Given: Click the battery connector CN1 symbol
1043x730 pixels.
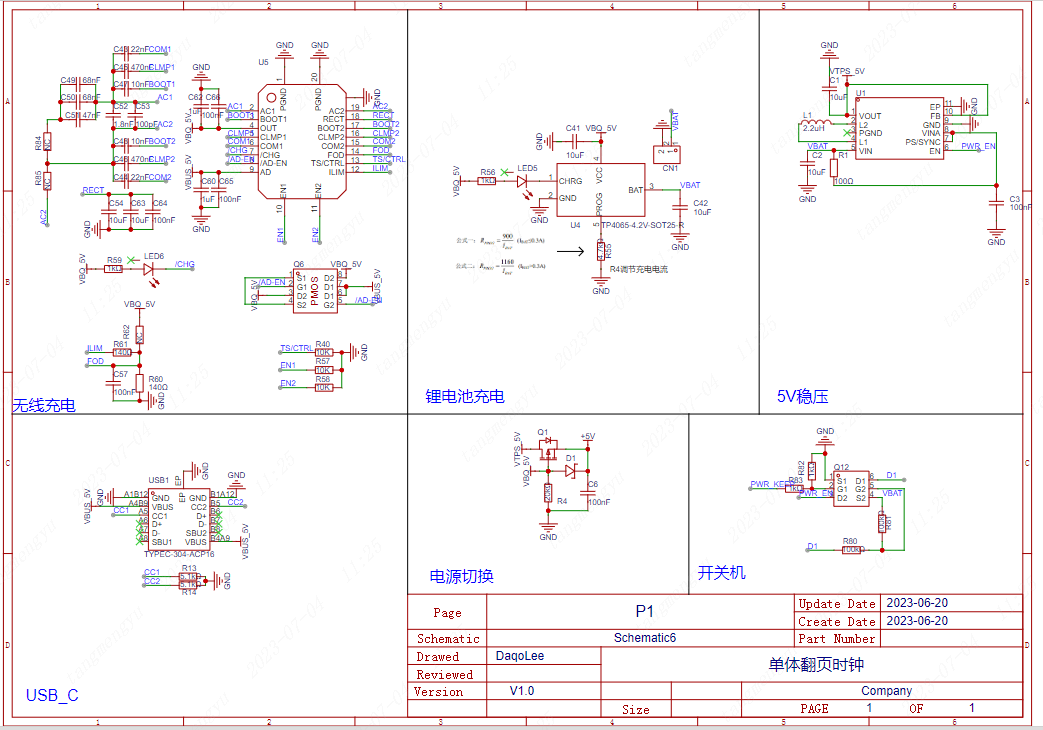Looking at the screenshot, I should [x=669, y=152].
